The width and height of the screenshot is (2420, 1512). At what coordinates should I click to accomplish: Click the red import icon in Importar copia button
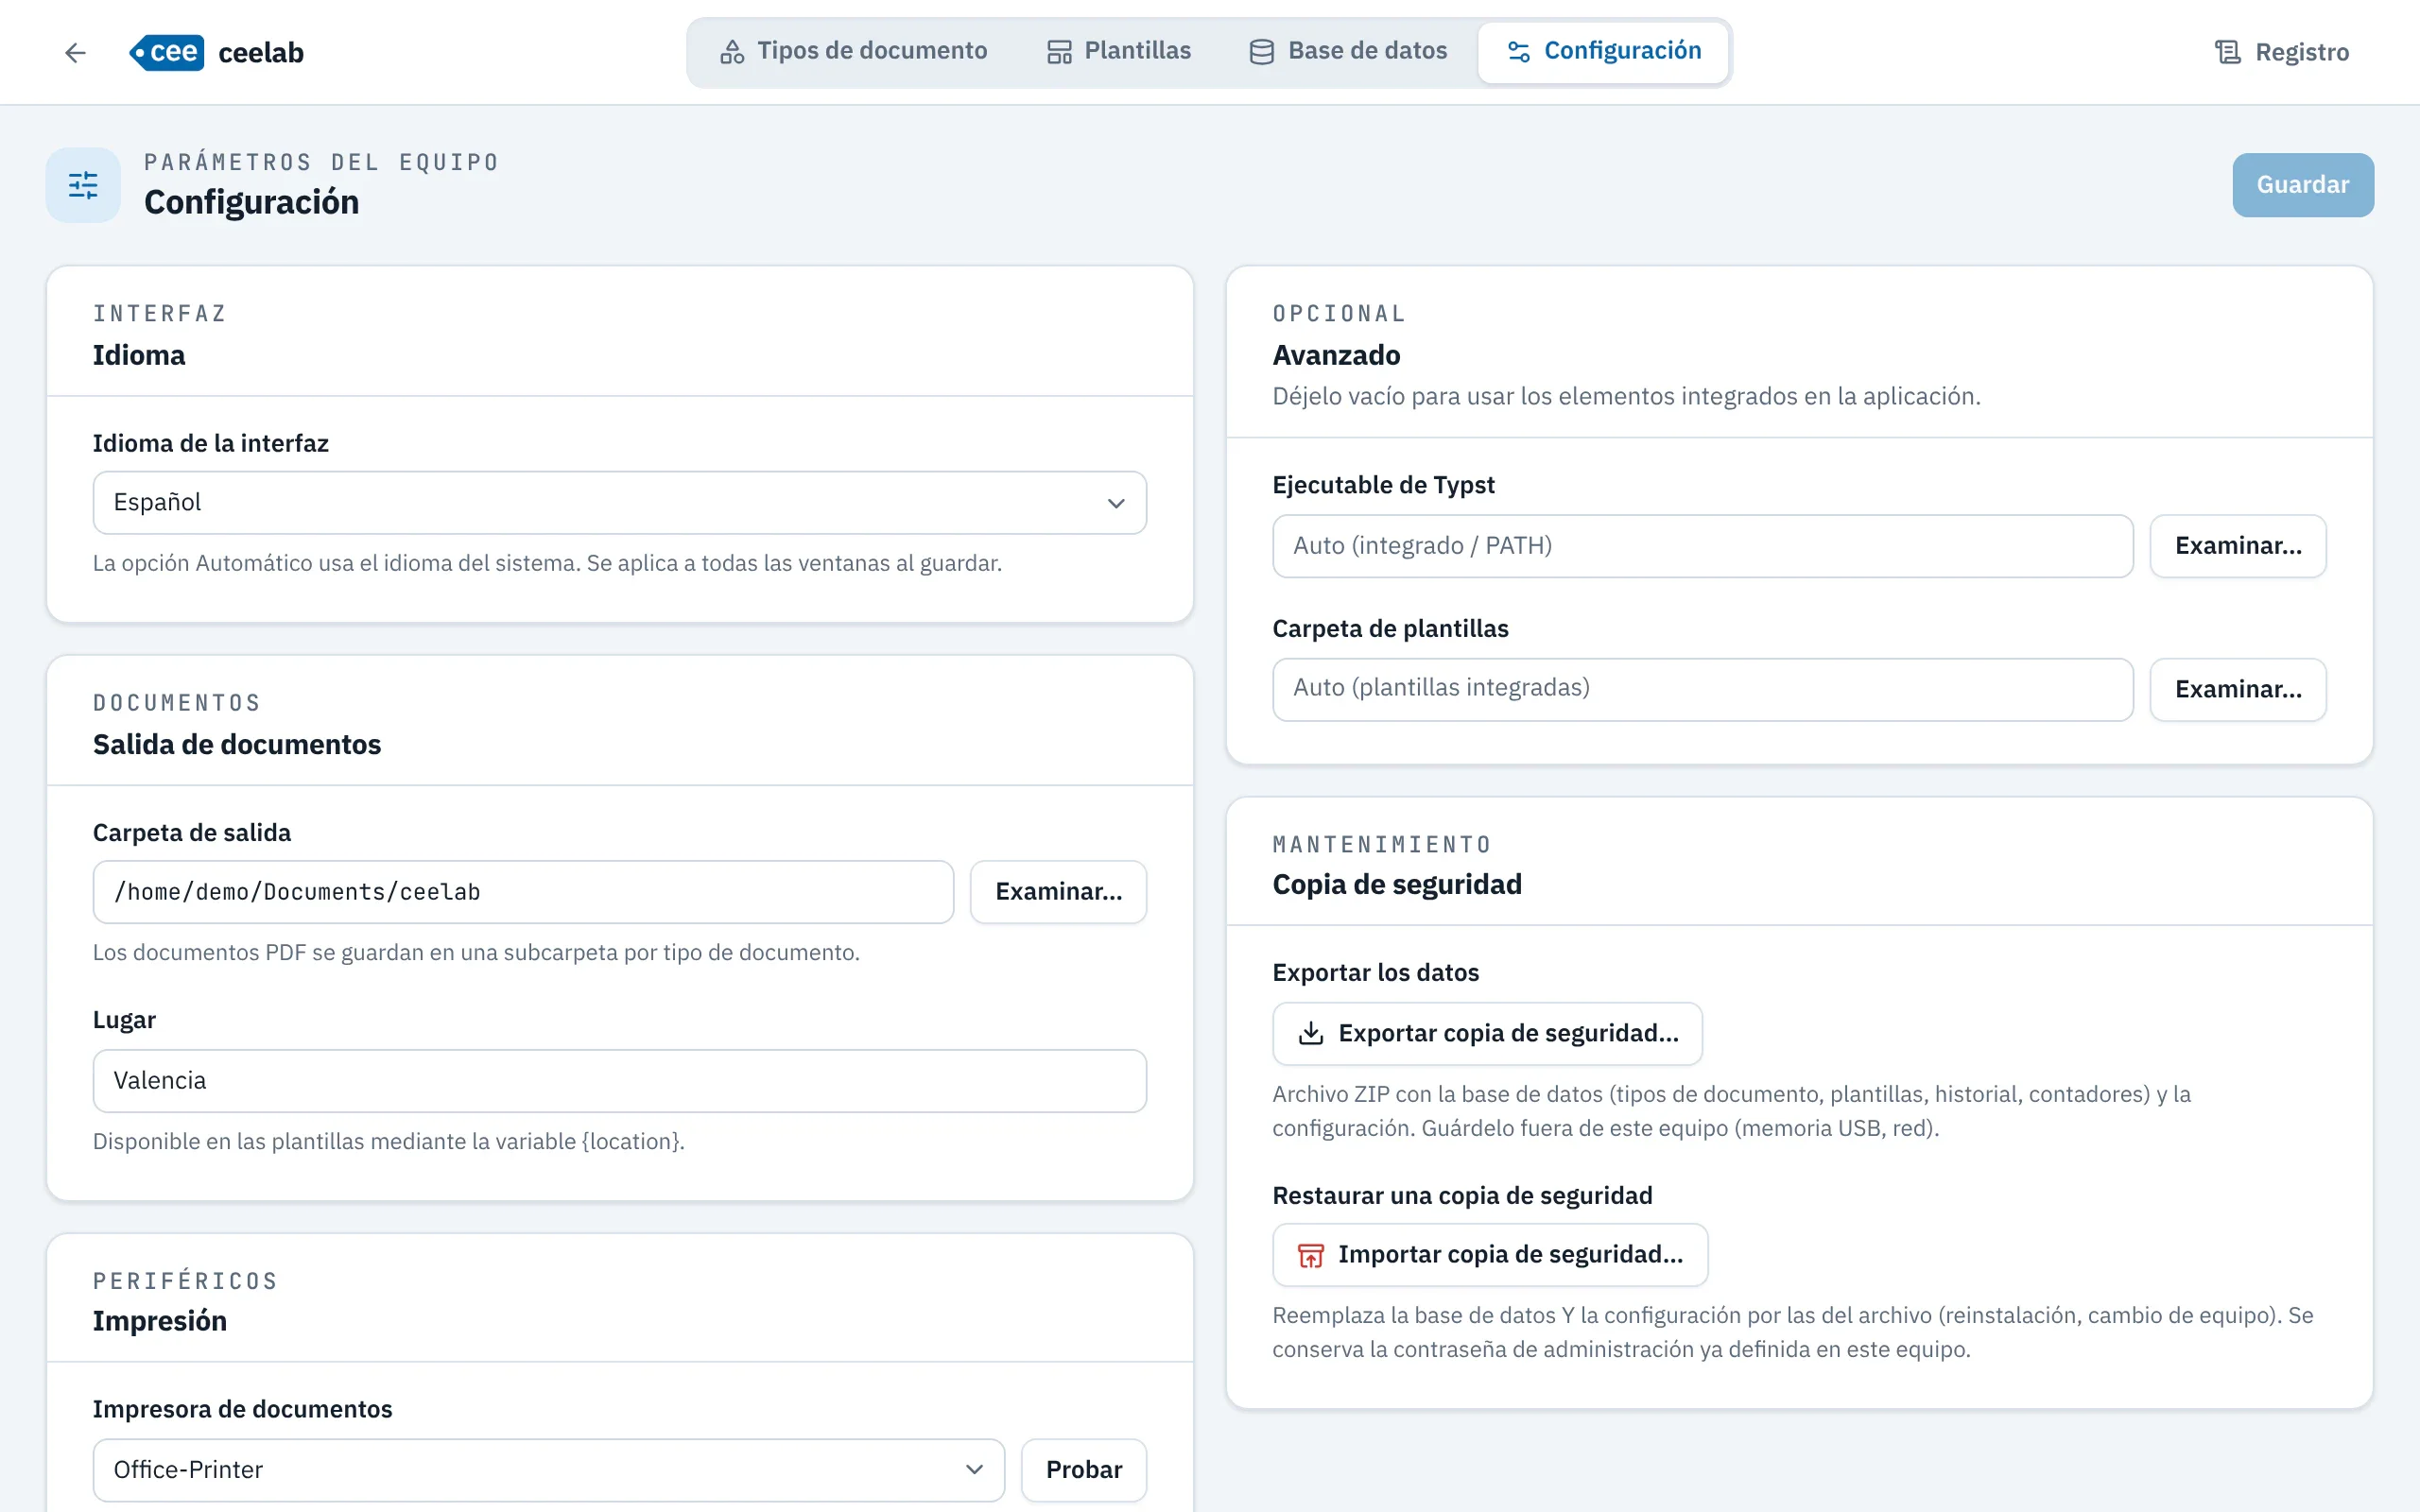(1310, 1255)
